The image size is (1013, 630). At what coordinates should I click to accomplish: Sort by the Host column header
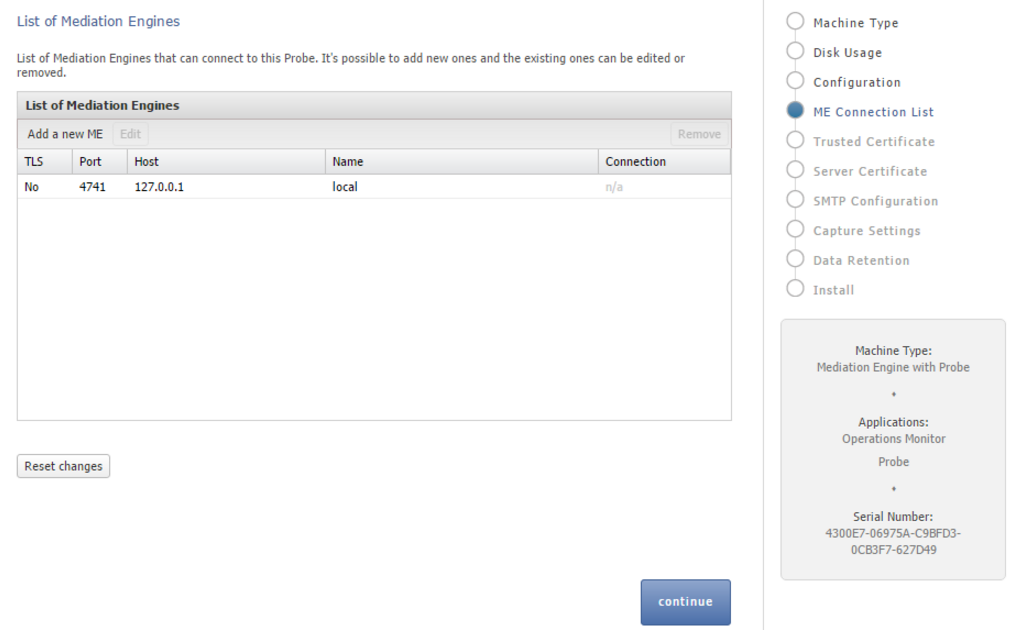coord(226,162)
